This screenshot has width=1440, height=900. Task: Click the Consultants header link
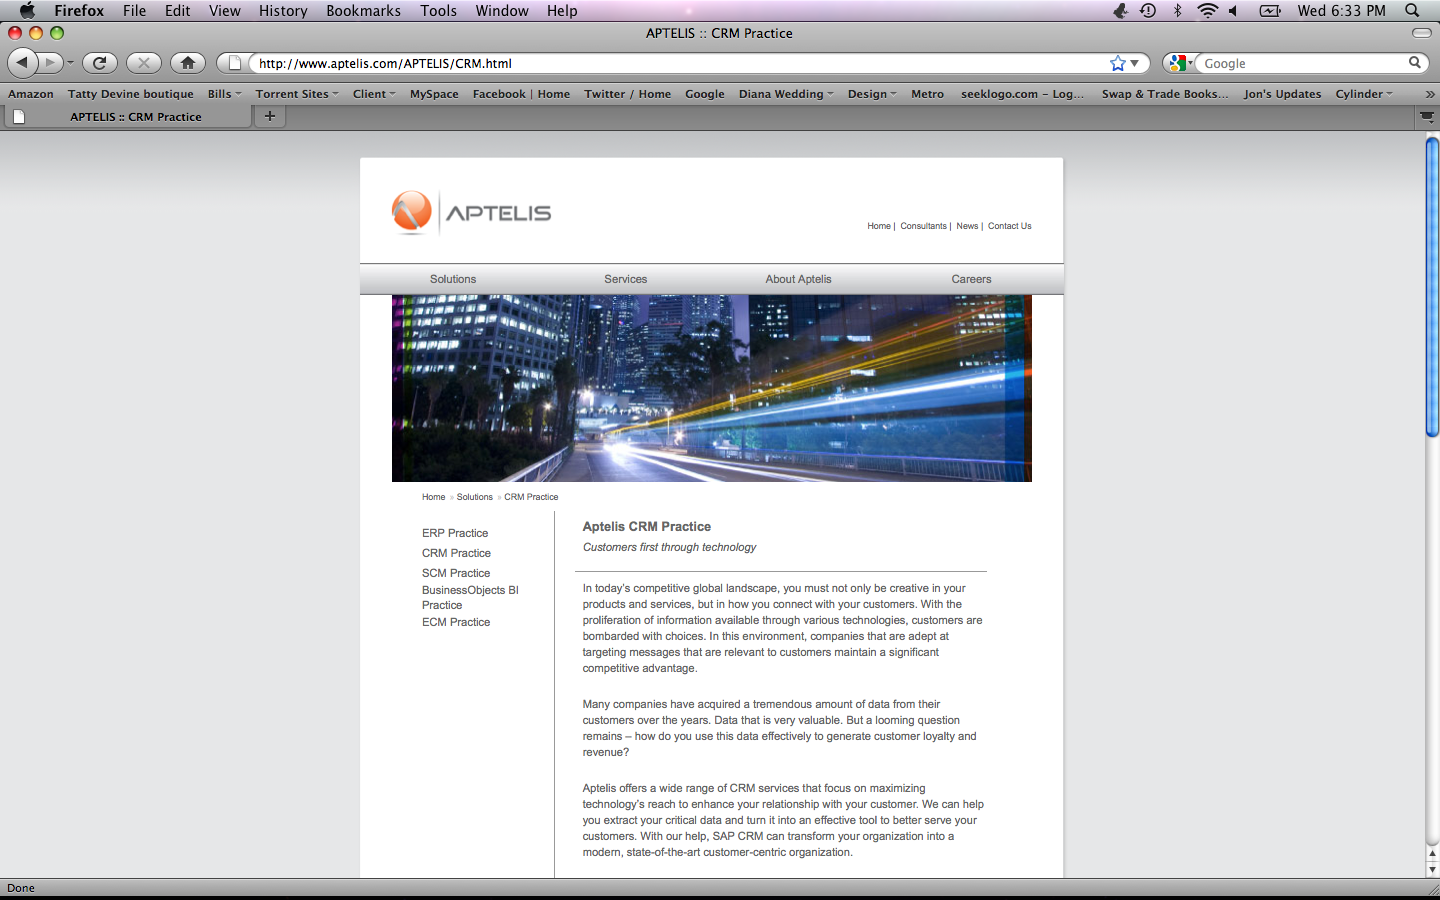click(x=923, y=226)
